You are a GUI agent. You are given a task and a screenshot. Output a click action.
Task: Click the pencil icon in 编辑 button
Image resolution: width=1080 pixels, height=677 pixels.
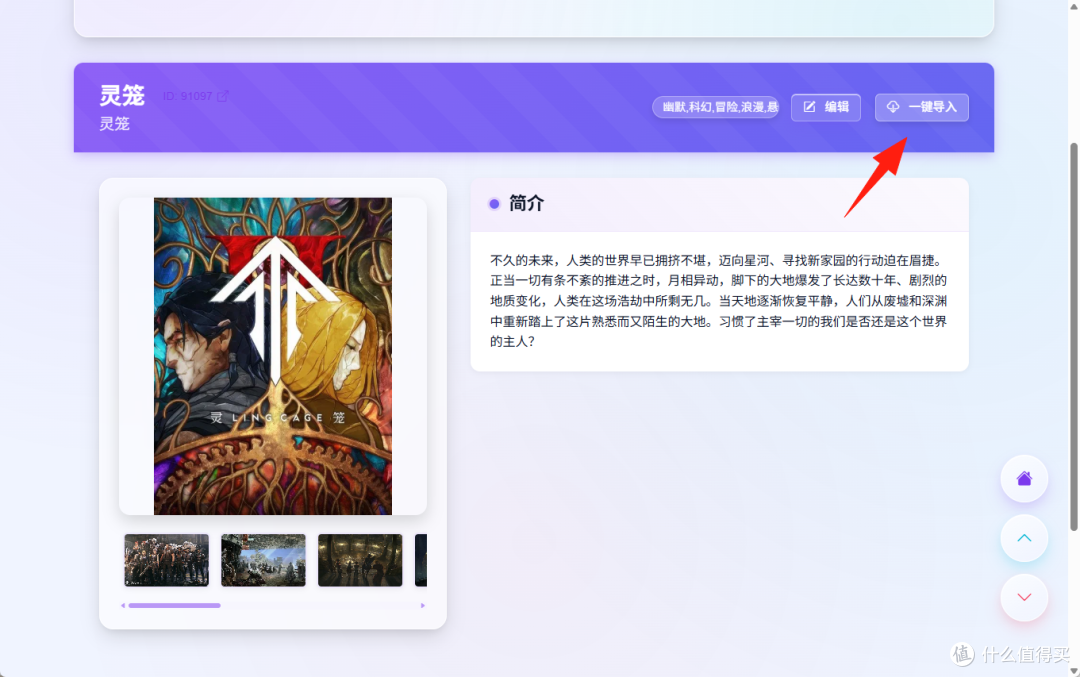tap(810, 107)
